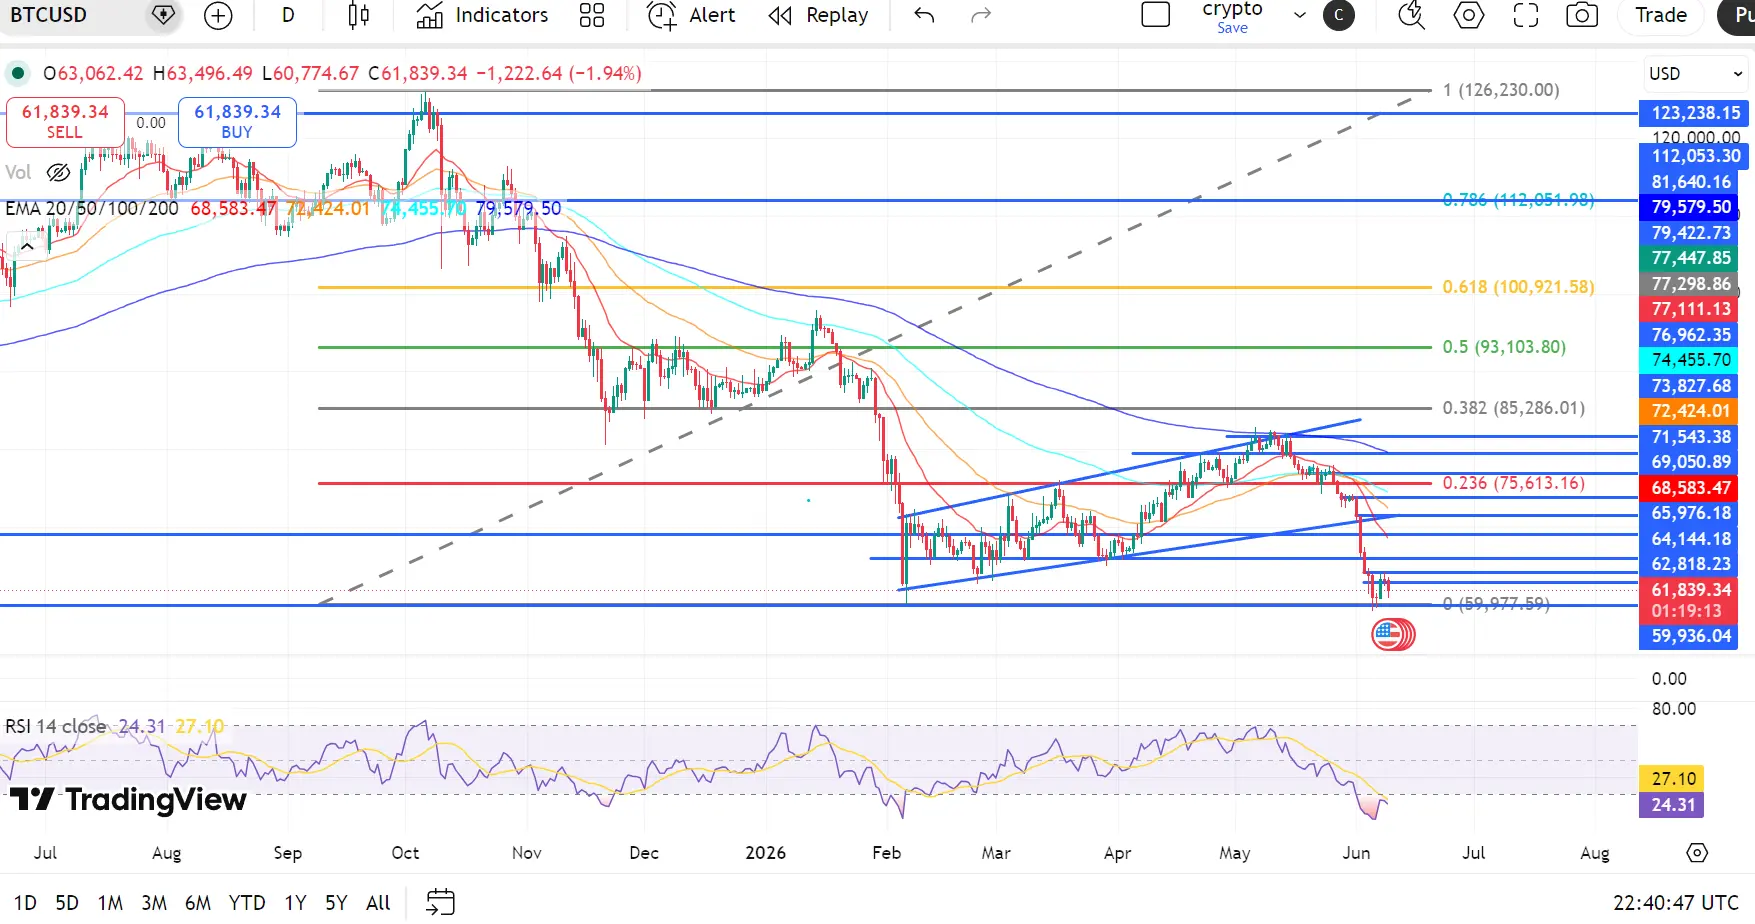Click the 74,455.70 cyan price label
Screen dimensions: 1755x924
coord(1690,360)
